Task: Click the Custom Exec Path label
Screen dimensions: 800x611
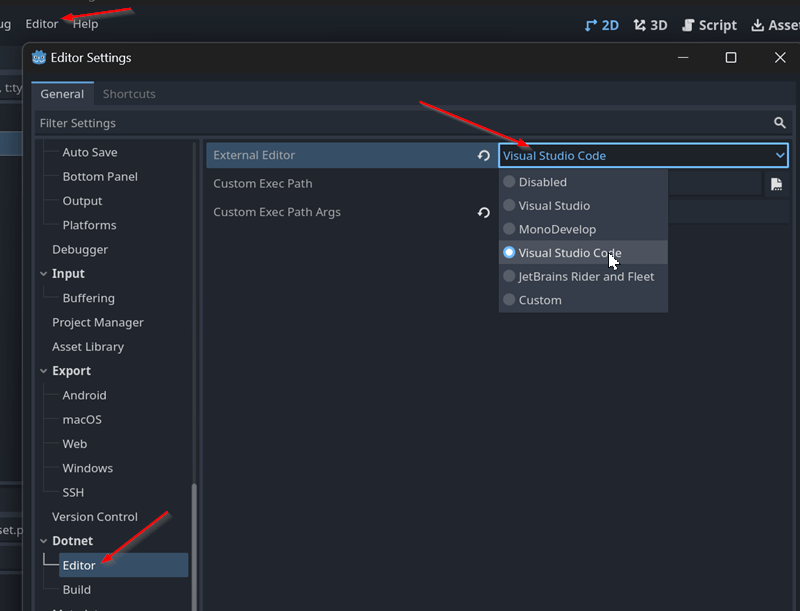Action: click(263, 184)
